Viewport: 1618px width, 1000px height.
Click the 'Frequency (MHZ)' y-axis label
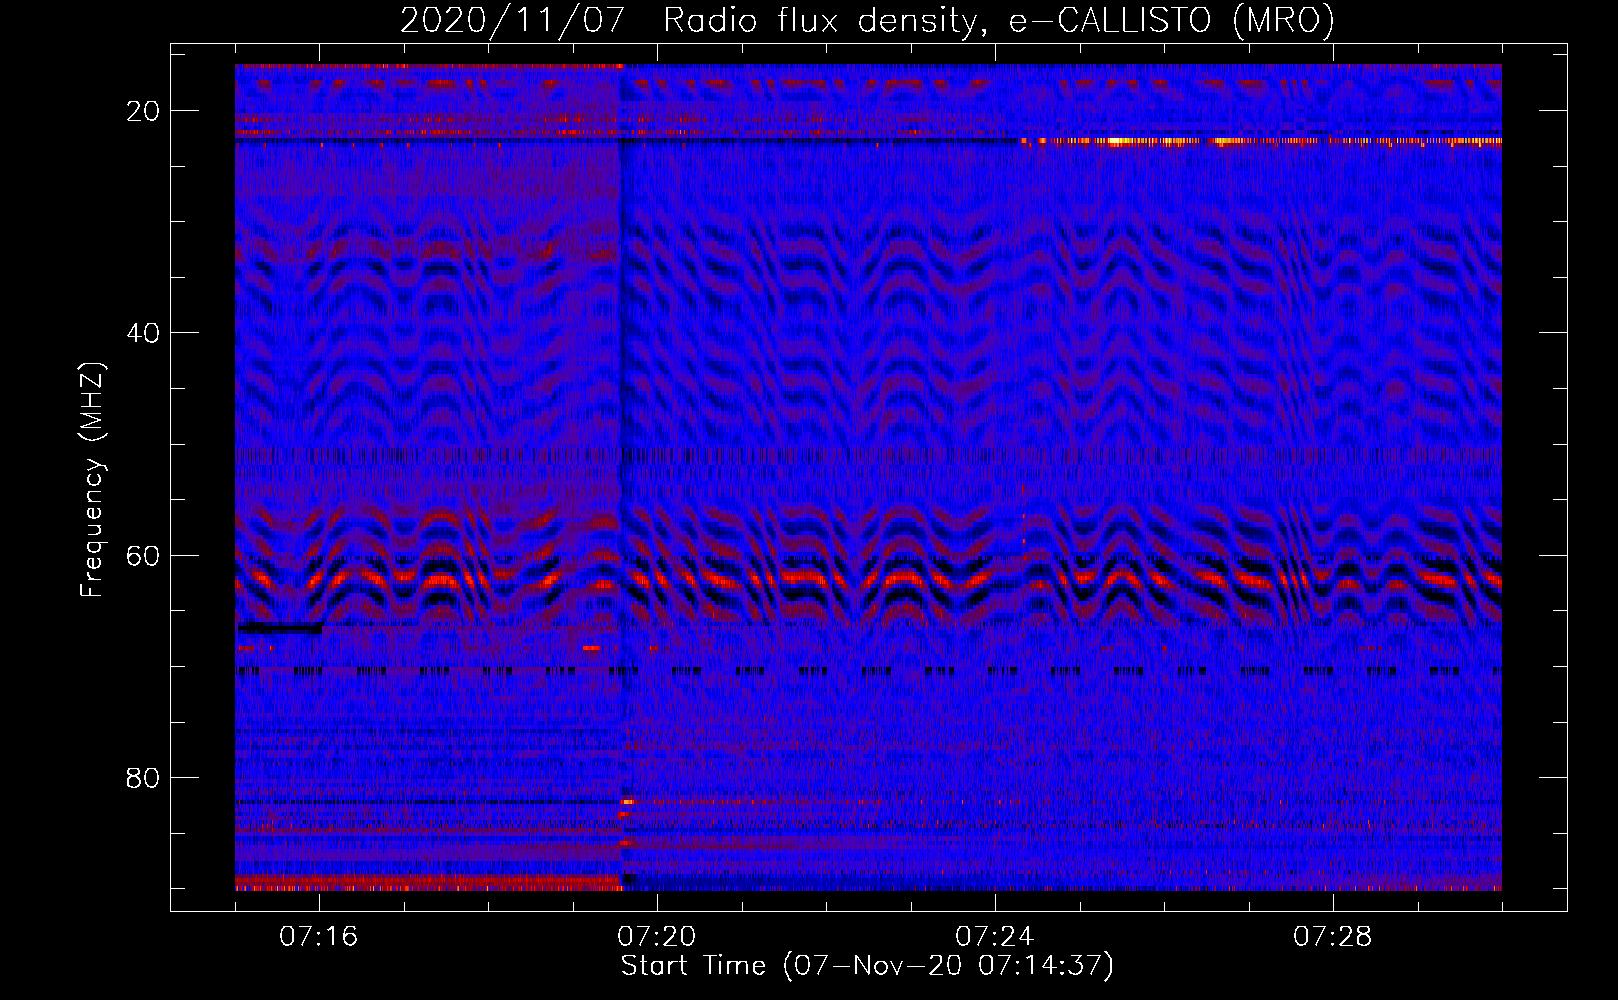[92, 480]
